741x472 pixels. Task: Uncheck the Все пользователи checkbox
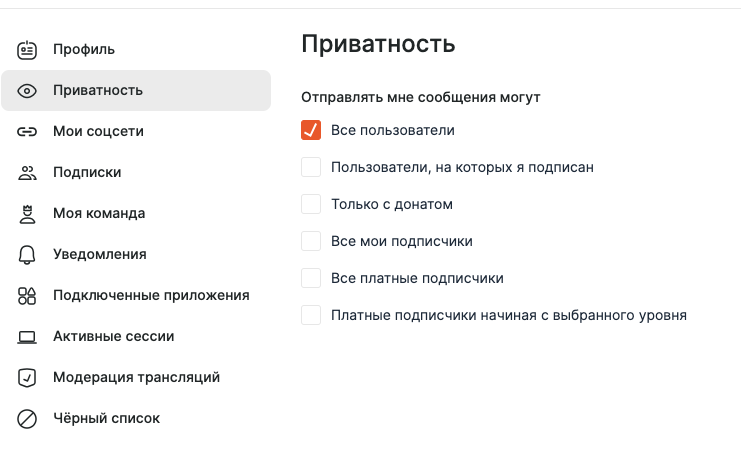pos(311,130)
